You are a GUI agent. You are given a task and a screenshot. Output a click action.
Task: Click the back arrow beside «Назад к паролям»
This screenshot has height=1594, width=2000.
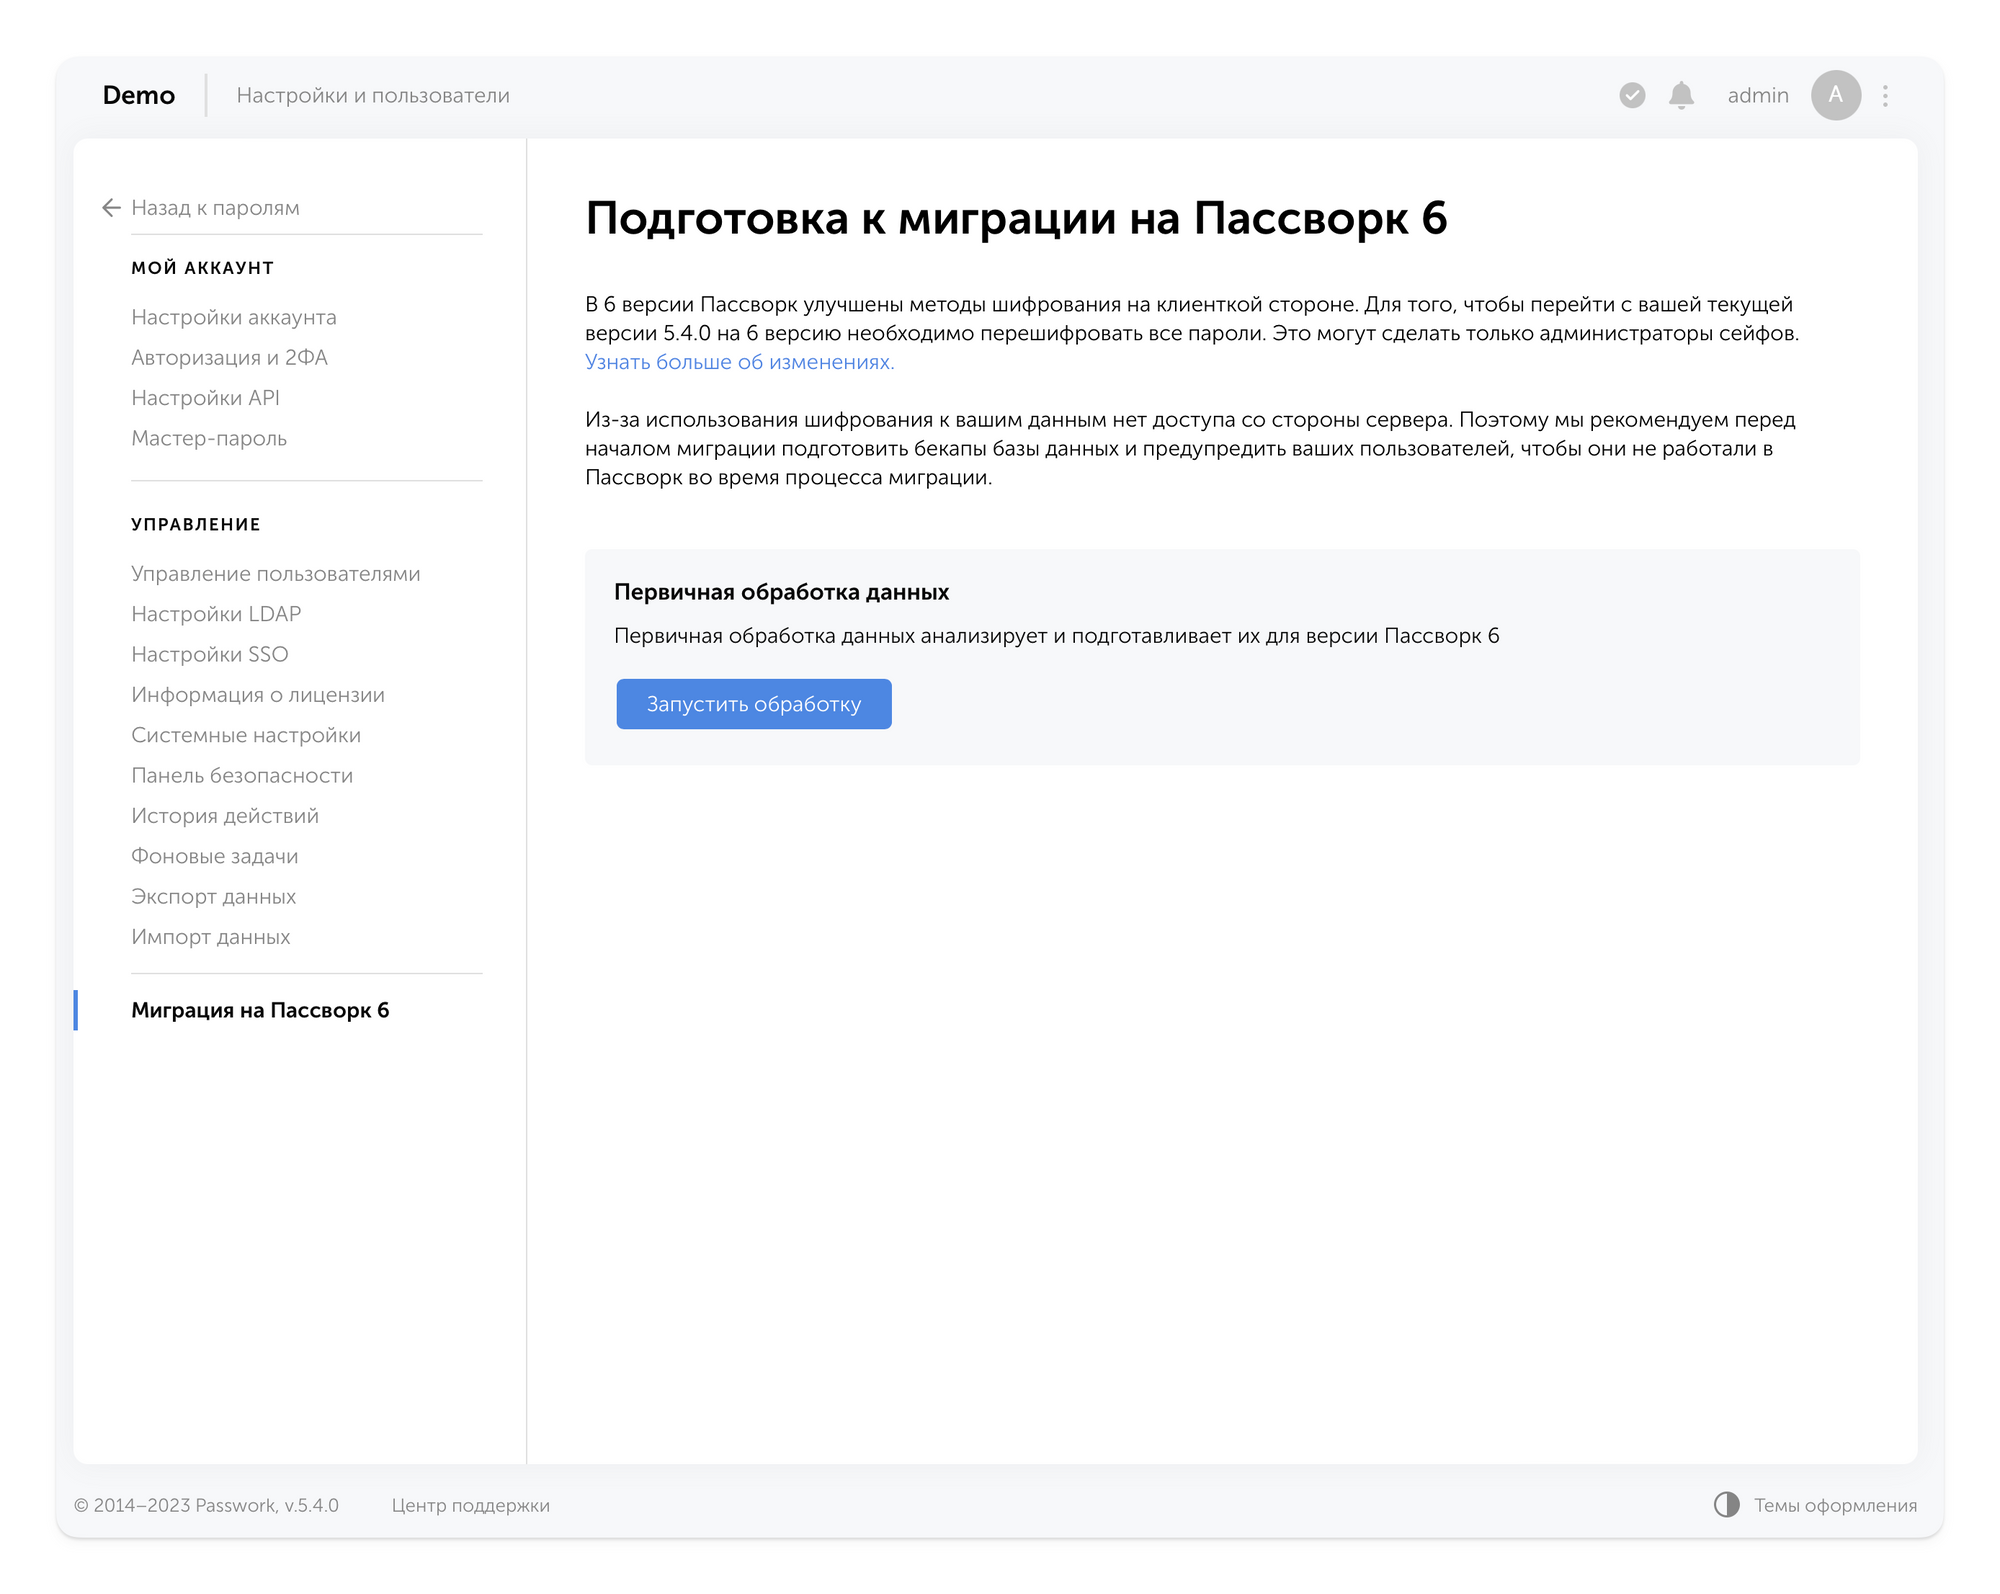(110, 207)
